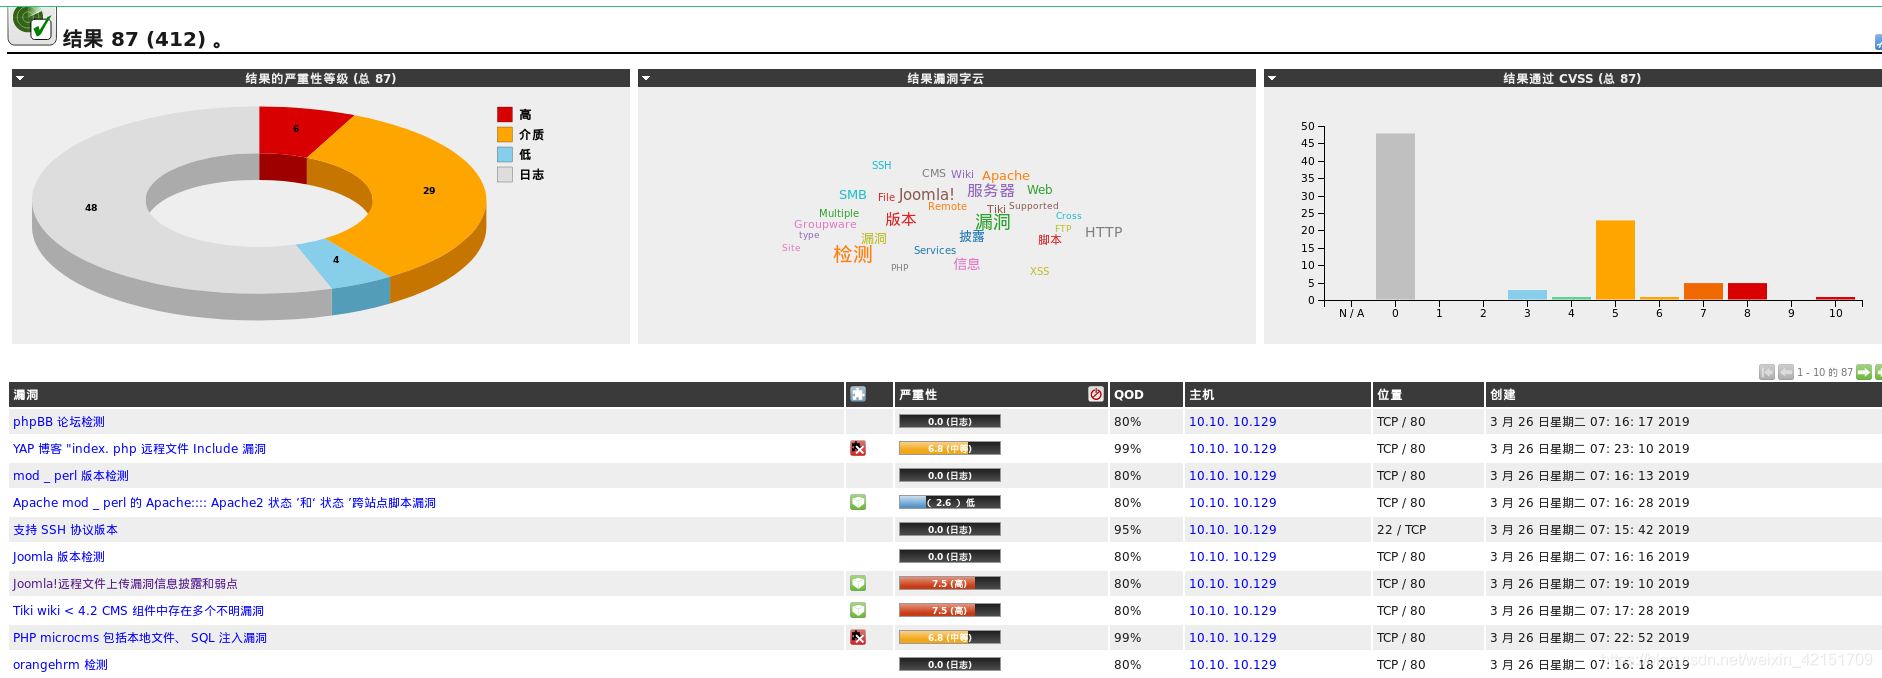Click host 10.10.10.129 in the orangehrm row
The width and height of the screenshot is (1882, 678).
click(x=1232, y=665)
